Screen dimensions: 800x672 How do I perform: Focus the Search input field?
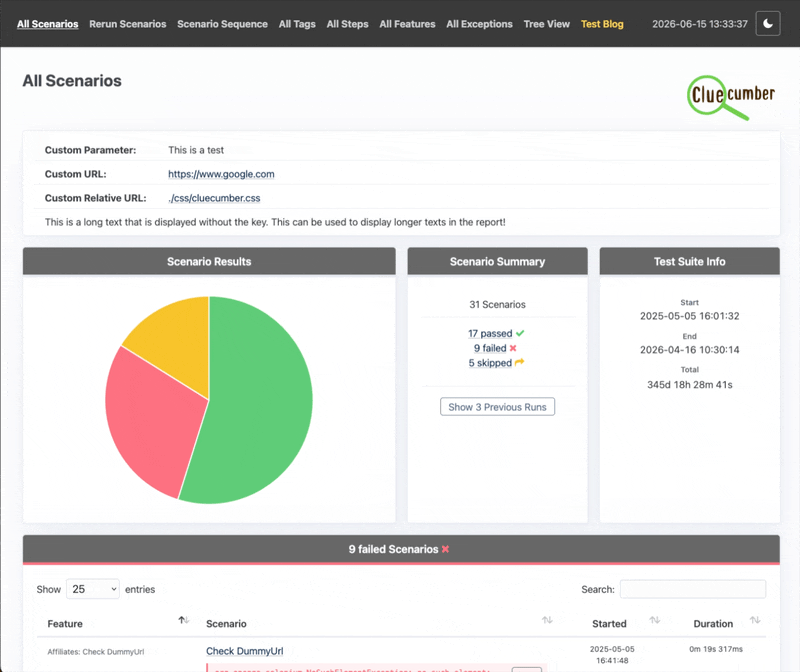[692, 589]
